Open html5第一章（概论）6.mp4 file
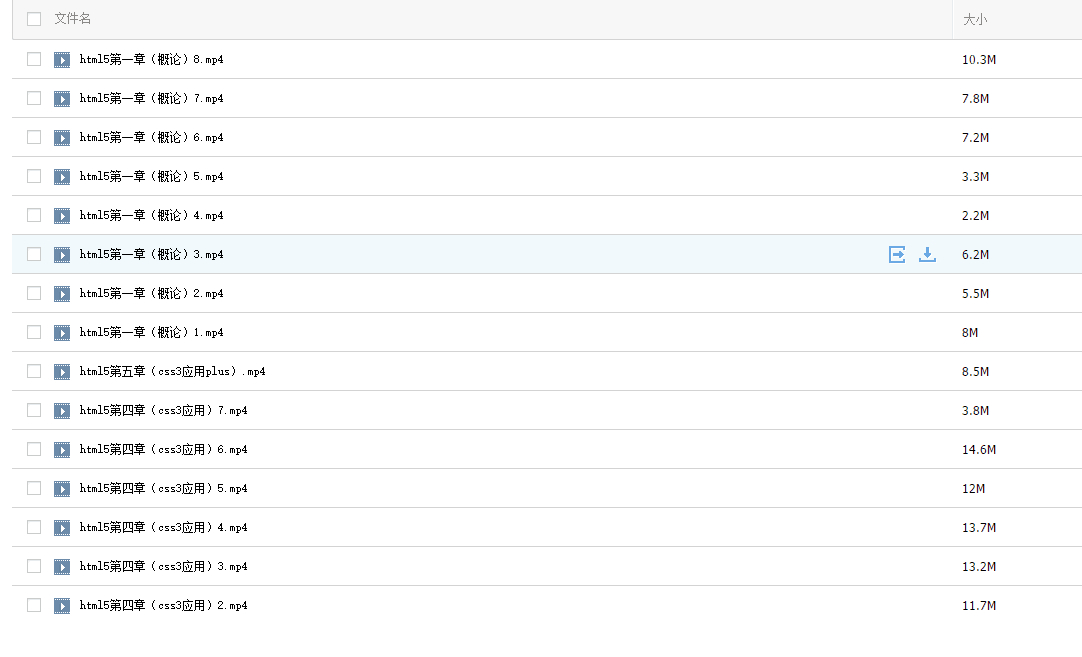The height and width of the screenshot is (657, 1082). tap(151, 138)
